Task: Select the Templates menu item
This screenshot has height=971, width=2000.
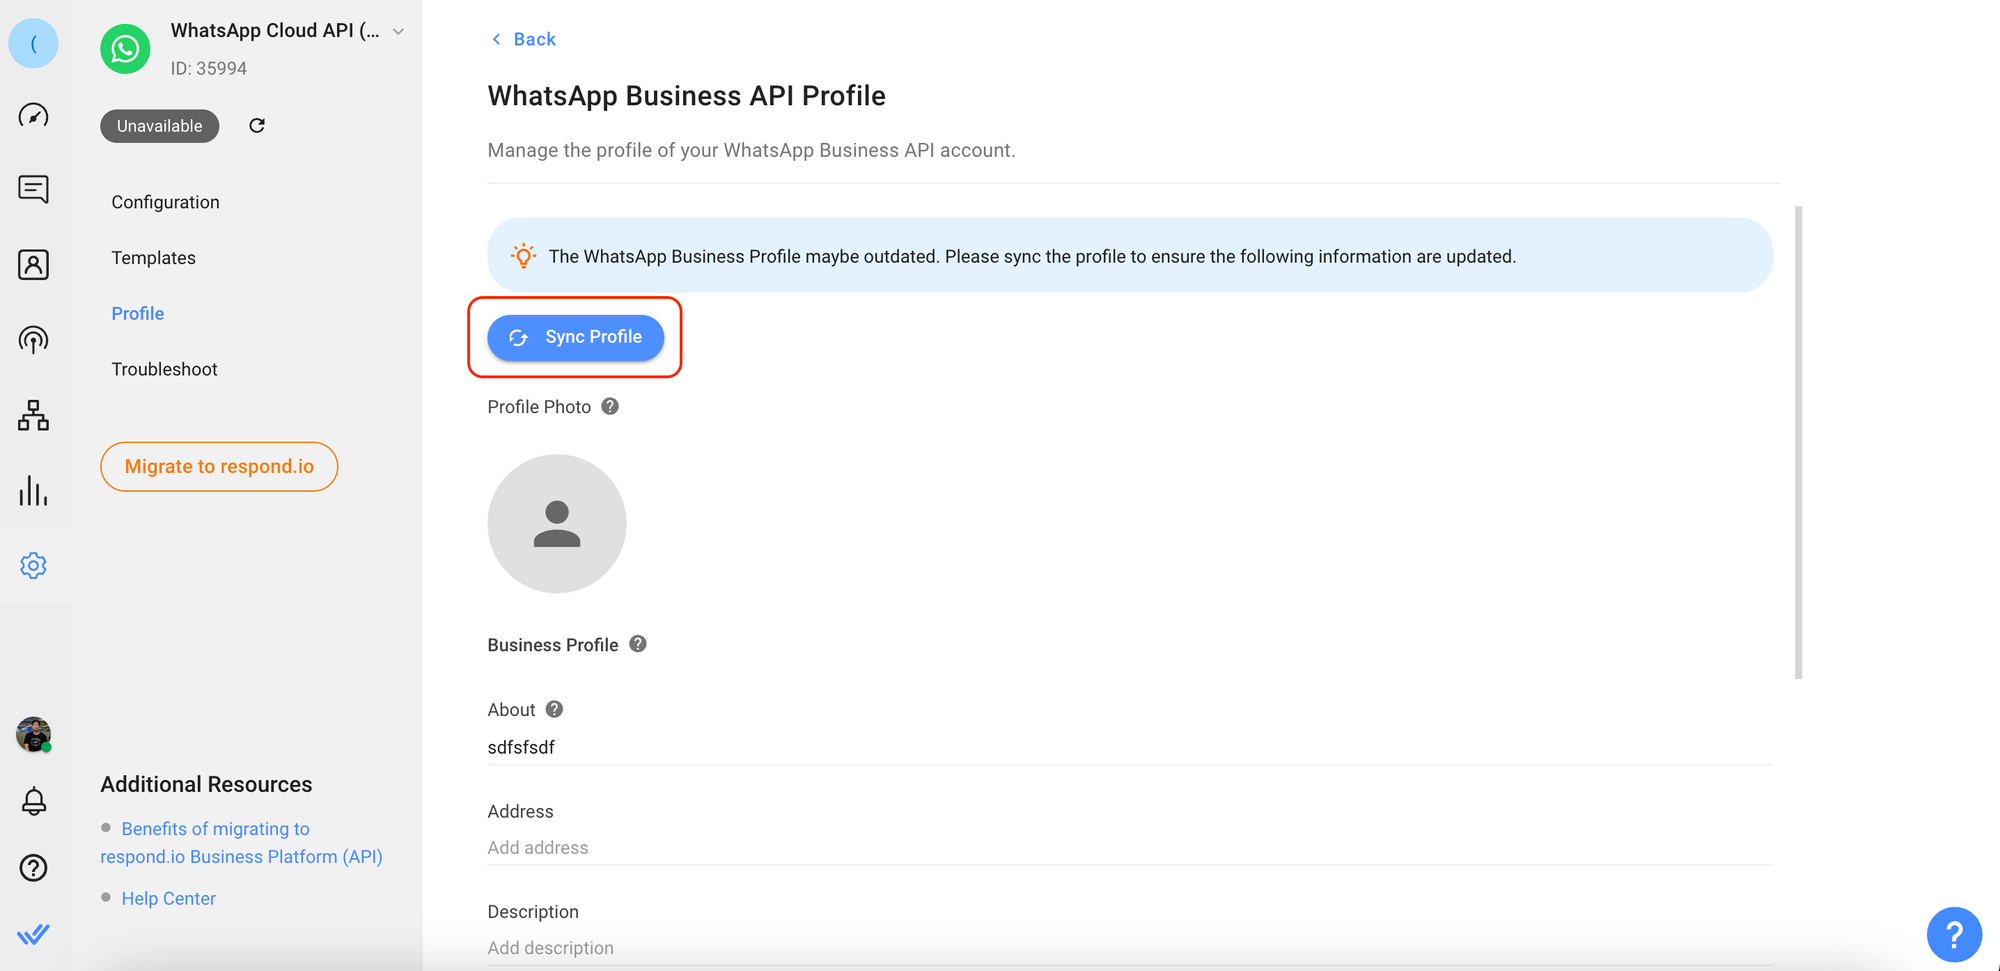Action: click(x=153, y=258)
